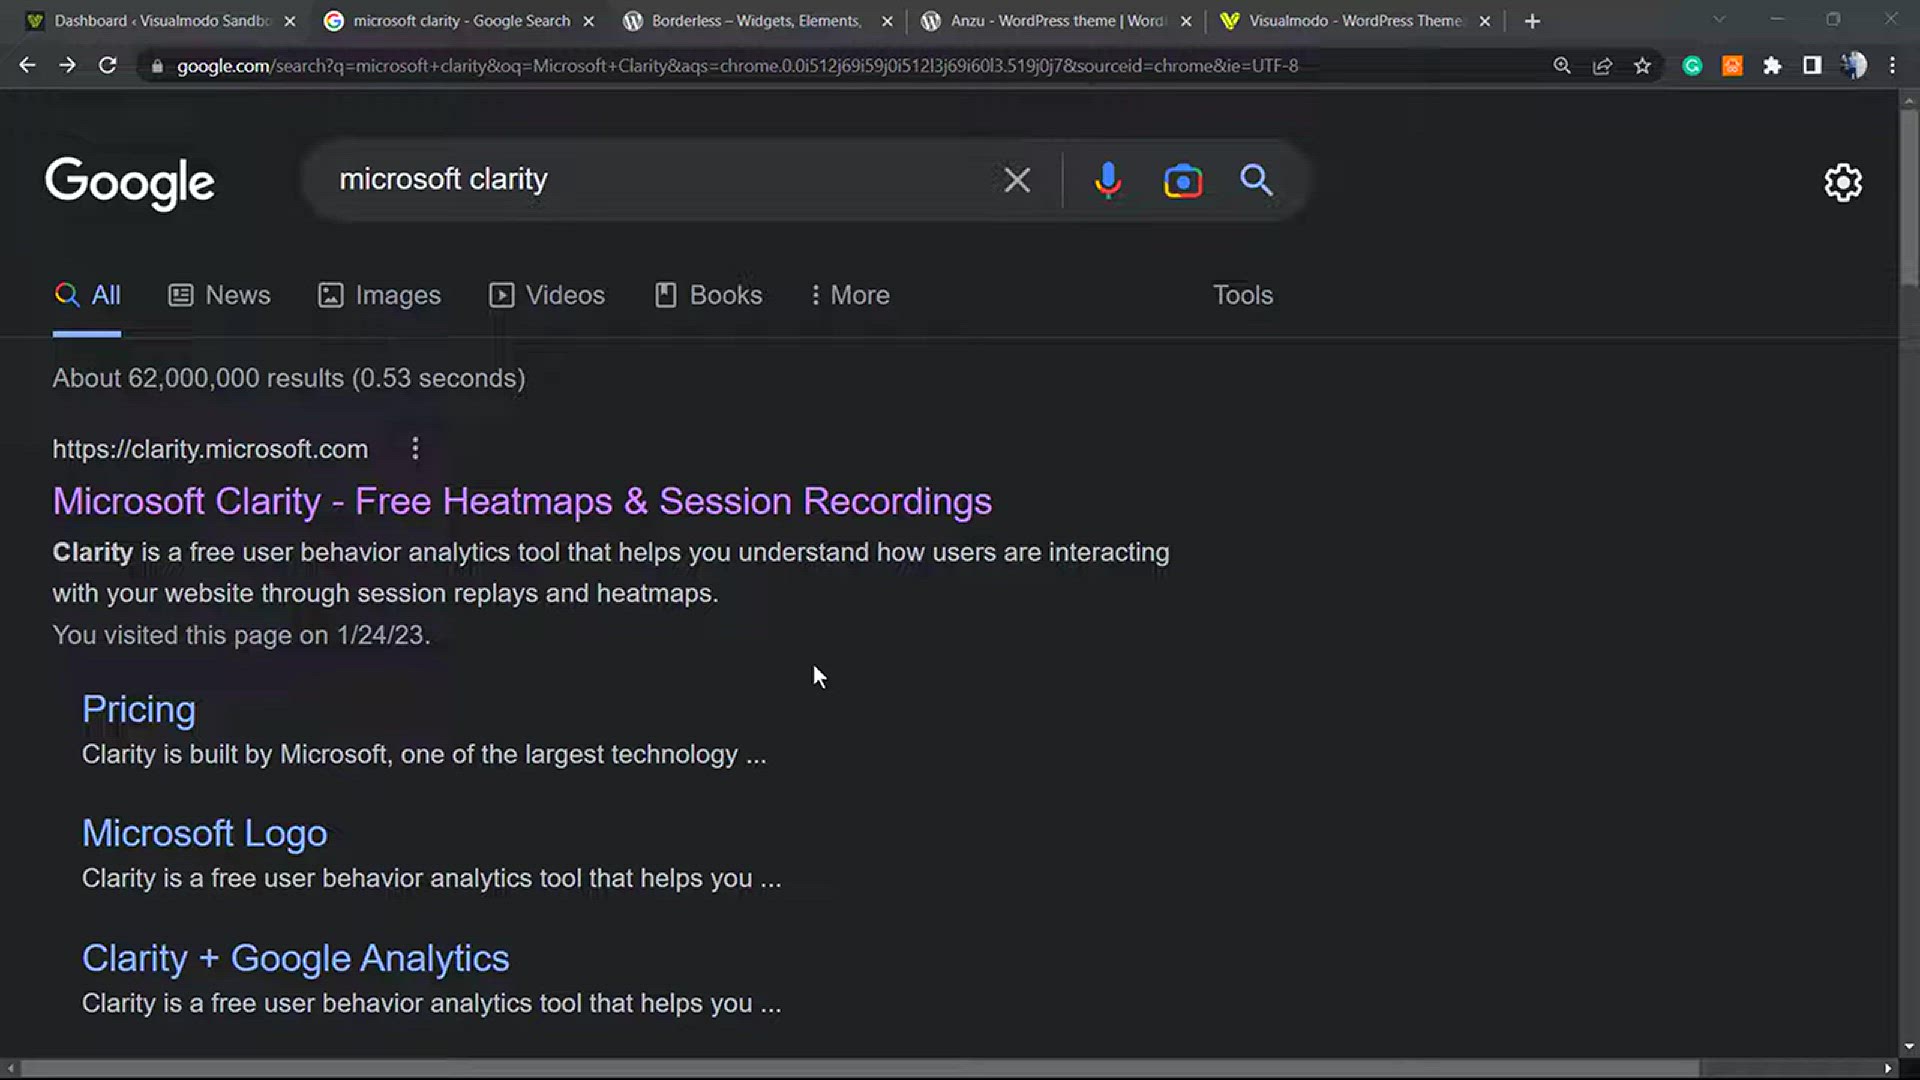This screenshot has width=1920, height=1080.
Task: Click the horizontal scrollbar at the bottom
Action: point(860,1068)
